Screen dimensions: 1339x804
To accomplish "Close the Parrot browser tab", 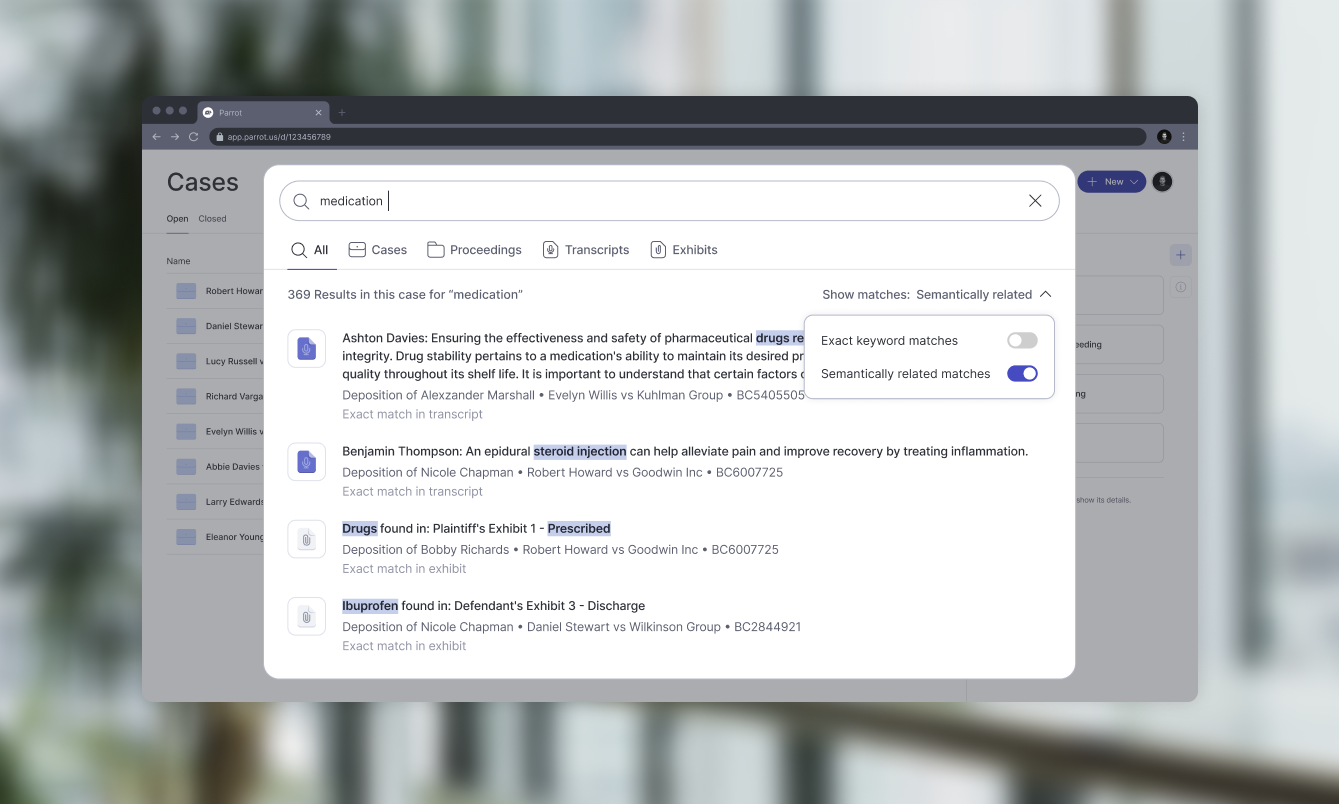I will tap(319, 113).
